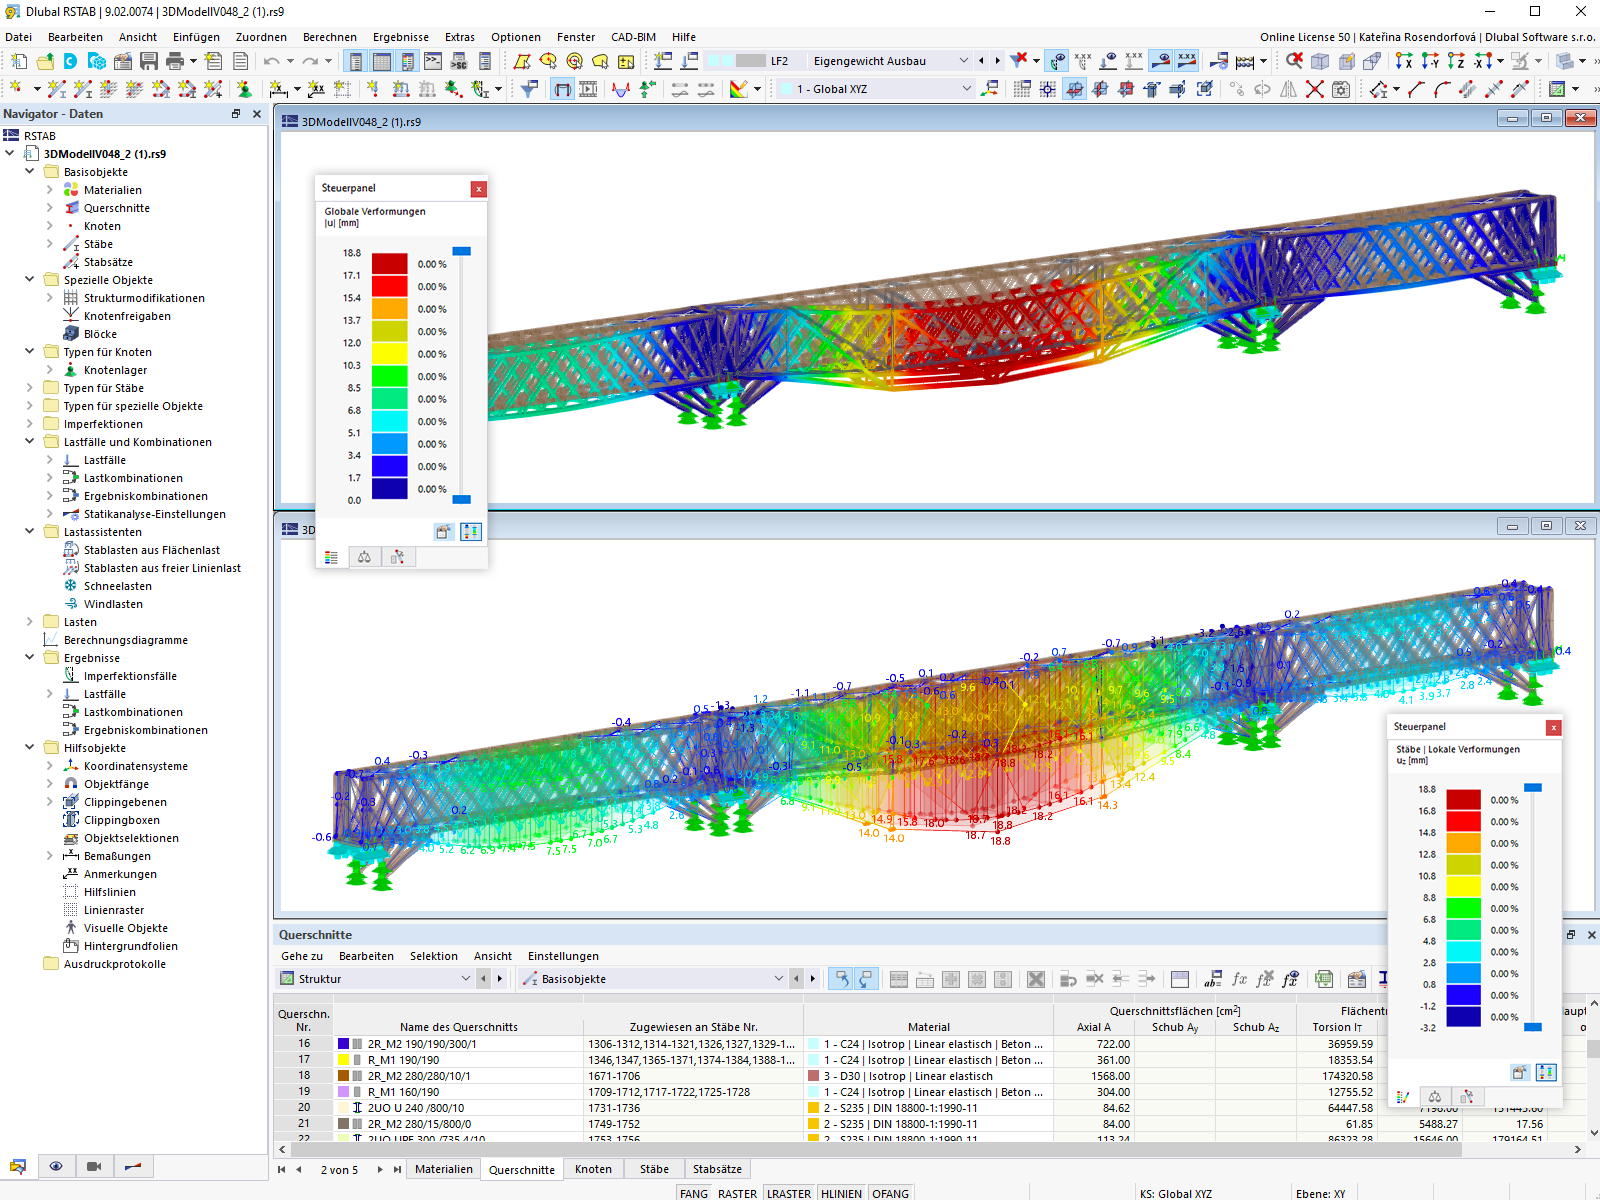
Task: Toggle the RASTER grid status button
Action: (737, 1193)
